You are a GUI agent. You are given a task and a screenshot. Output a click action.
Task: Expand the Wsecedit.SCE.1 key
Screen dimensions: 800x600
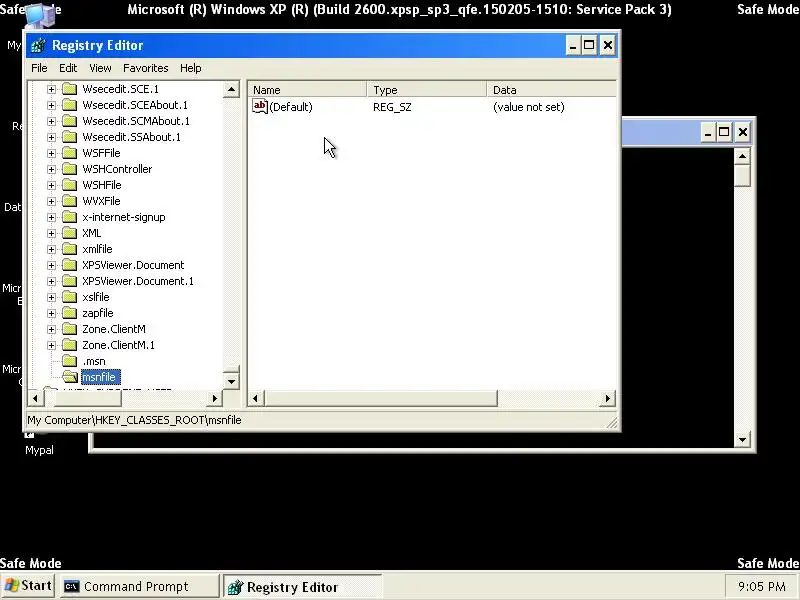coord(51,89)
